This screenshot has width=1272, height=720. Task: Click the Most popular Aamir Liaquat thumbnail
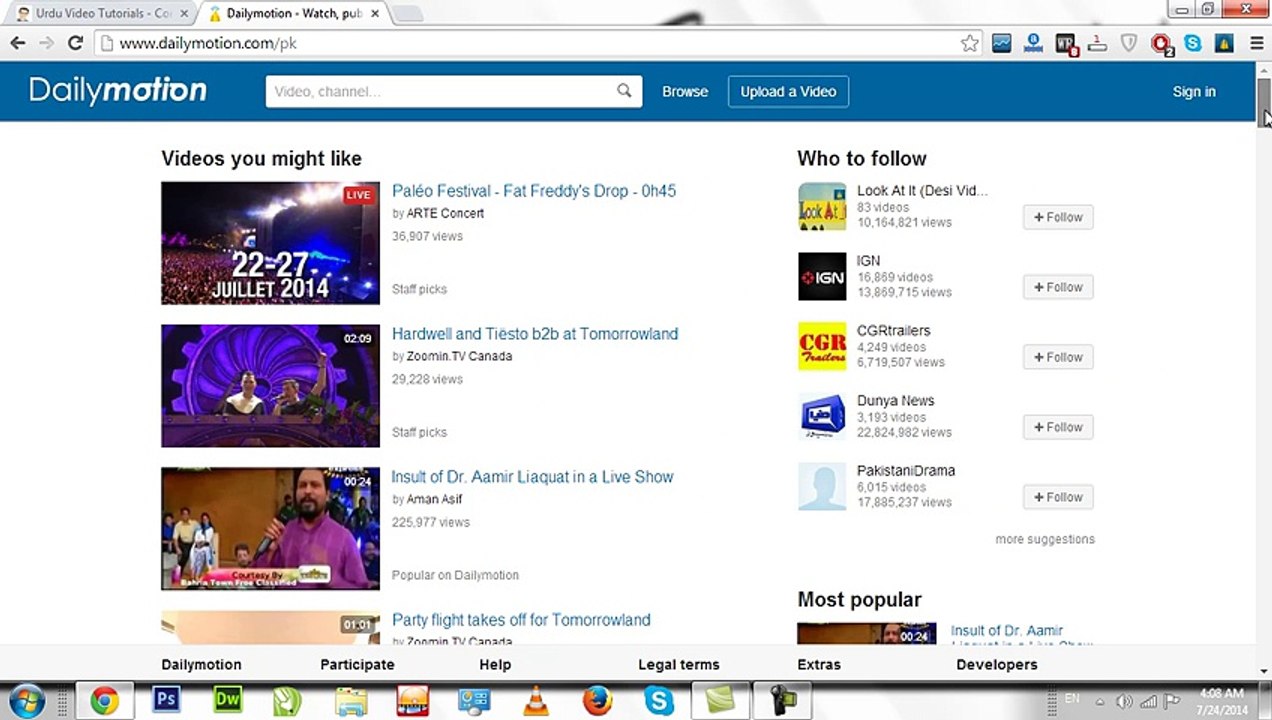pos(866,634)
